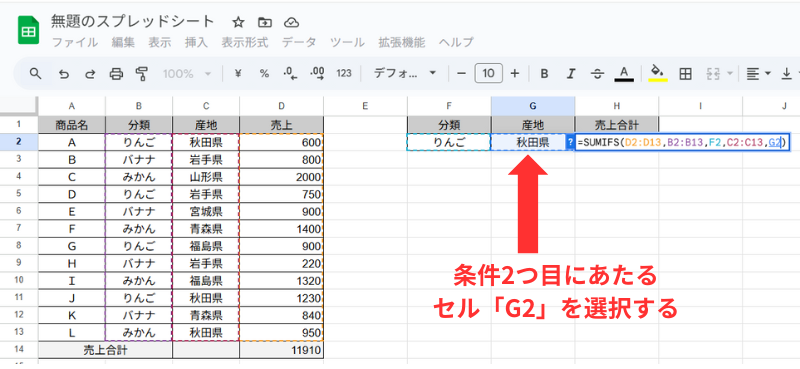Click the font size field showing 10
This screenshot has height=369, width=800.
pos(488,73)
